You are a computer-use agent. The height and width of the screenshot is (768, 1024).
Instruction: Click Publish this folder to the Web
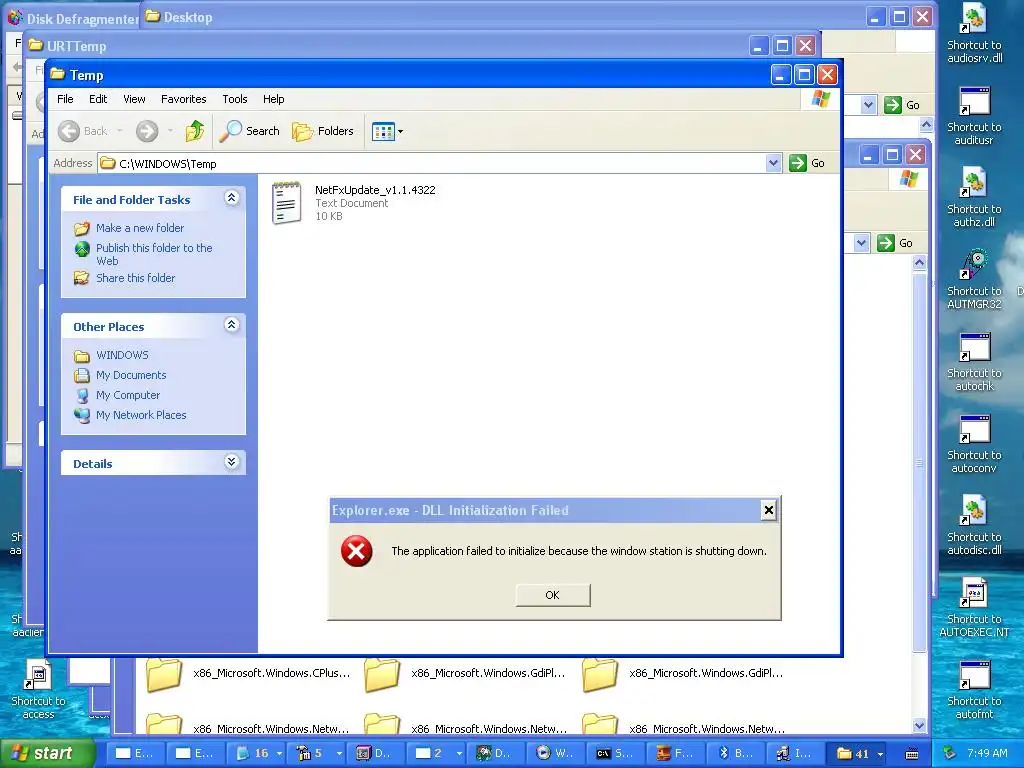point(154,254)
